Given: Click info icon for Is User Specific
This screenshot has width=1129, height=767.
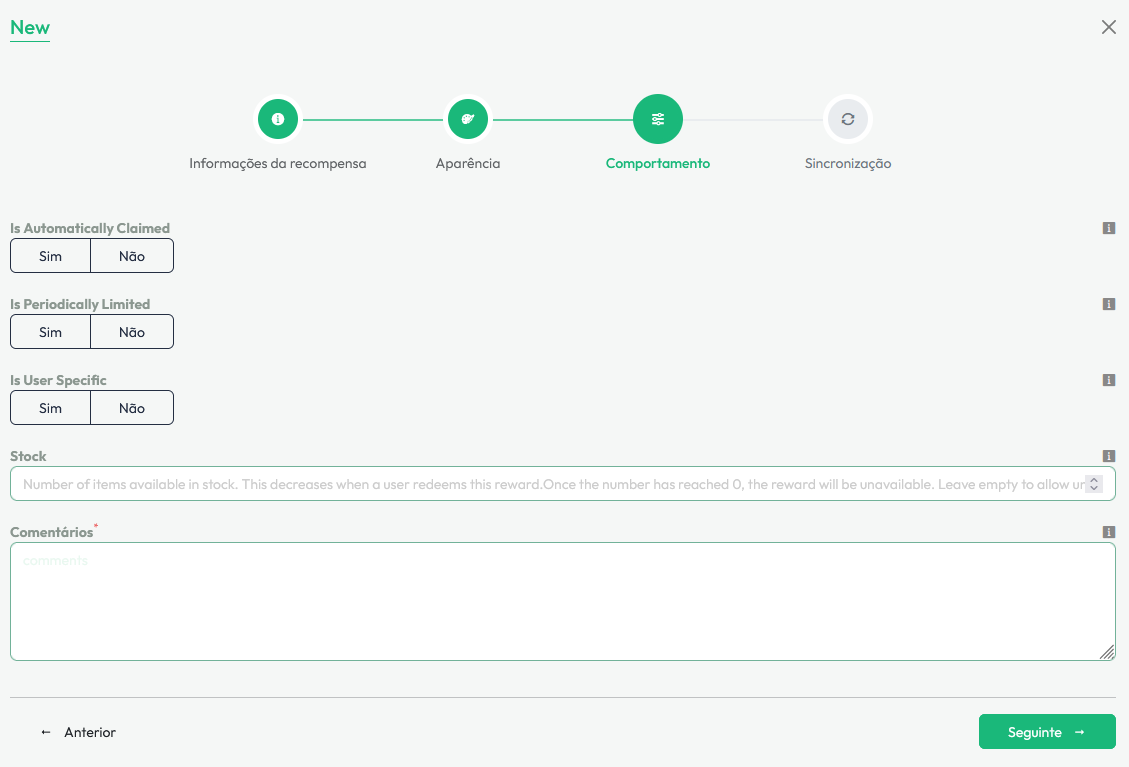Looking at the screenshot, I should (x=1108, y=380).
